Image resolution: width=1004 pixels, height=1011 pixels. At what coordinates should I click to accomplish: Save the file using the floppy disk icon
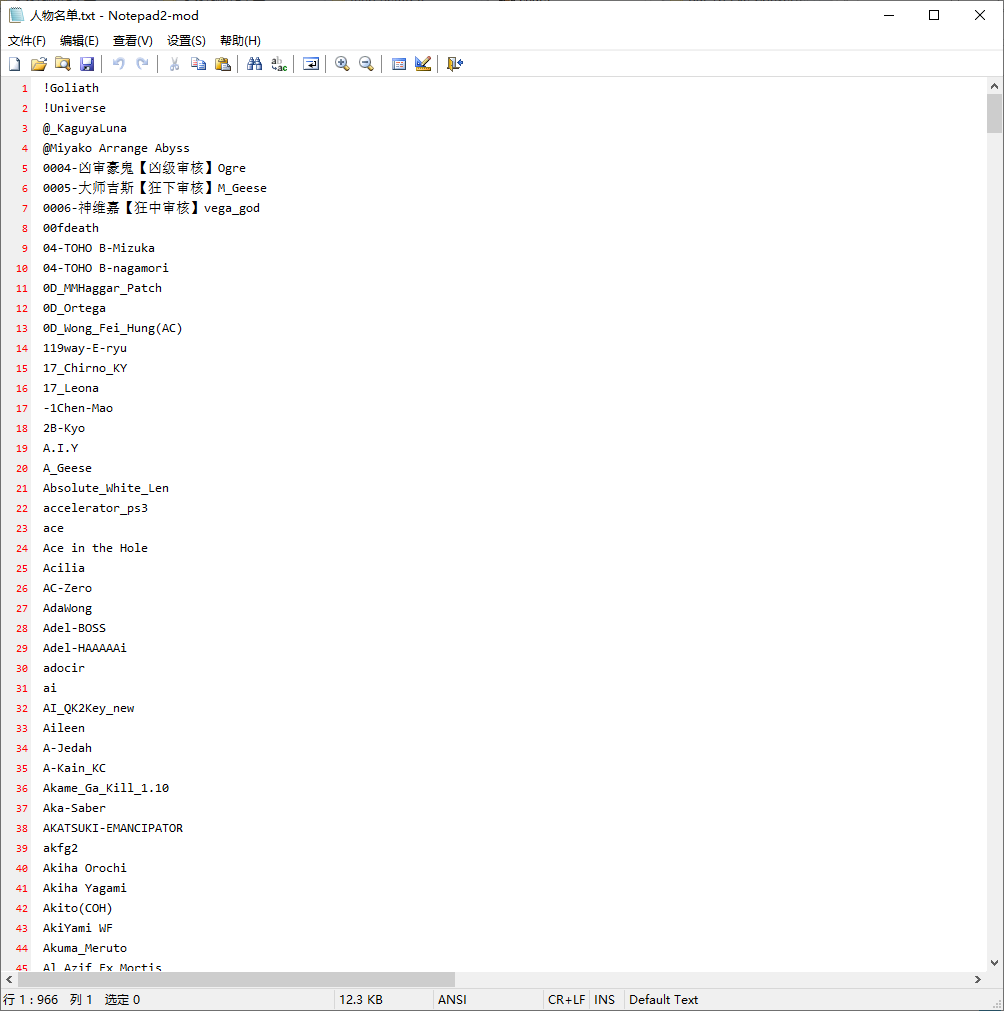(87, 64)
